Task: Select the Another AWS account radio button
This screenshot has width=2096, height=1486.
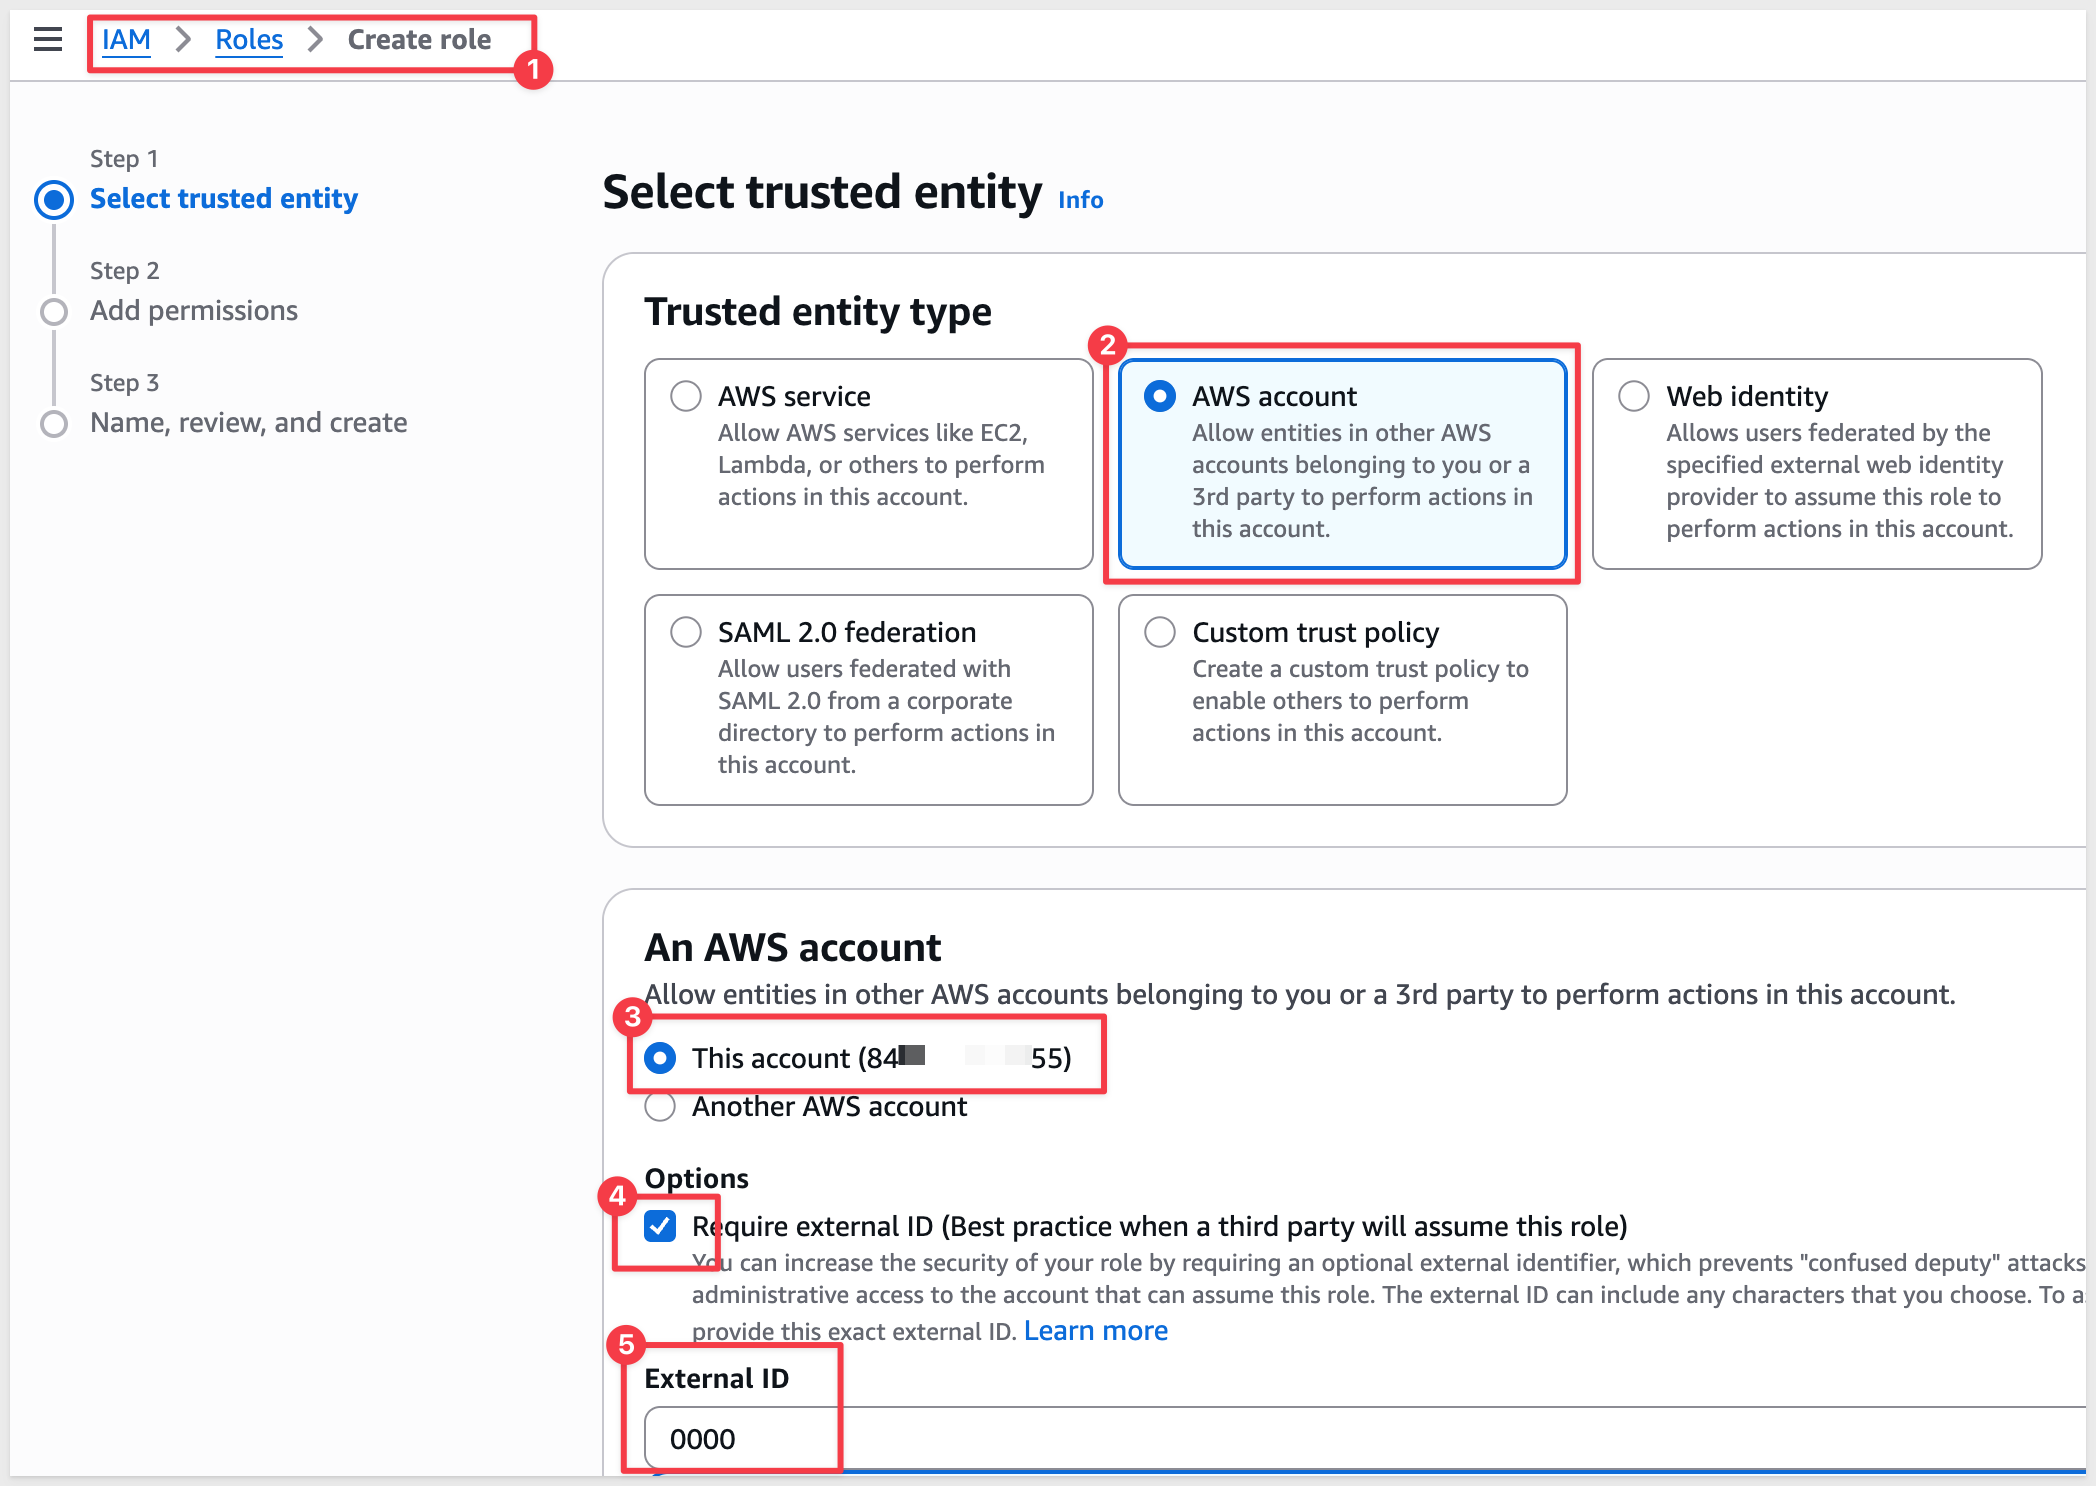Action: coord(660,1107)
